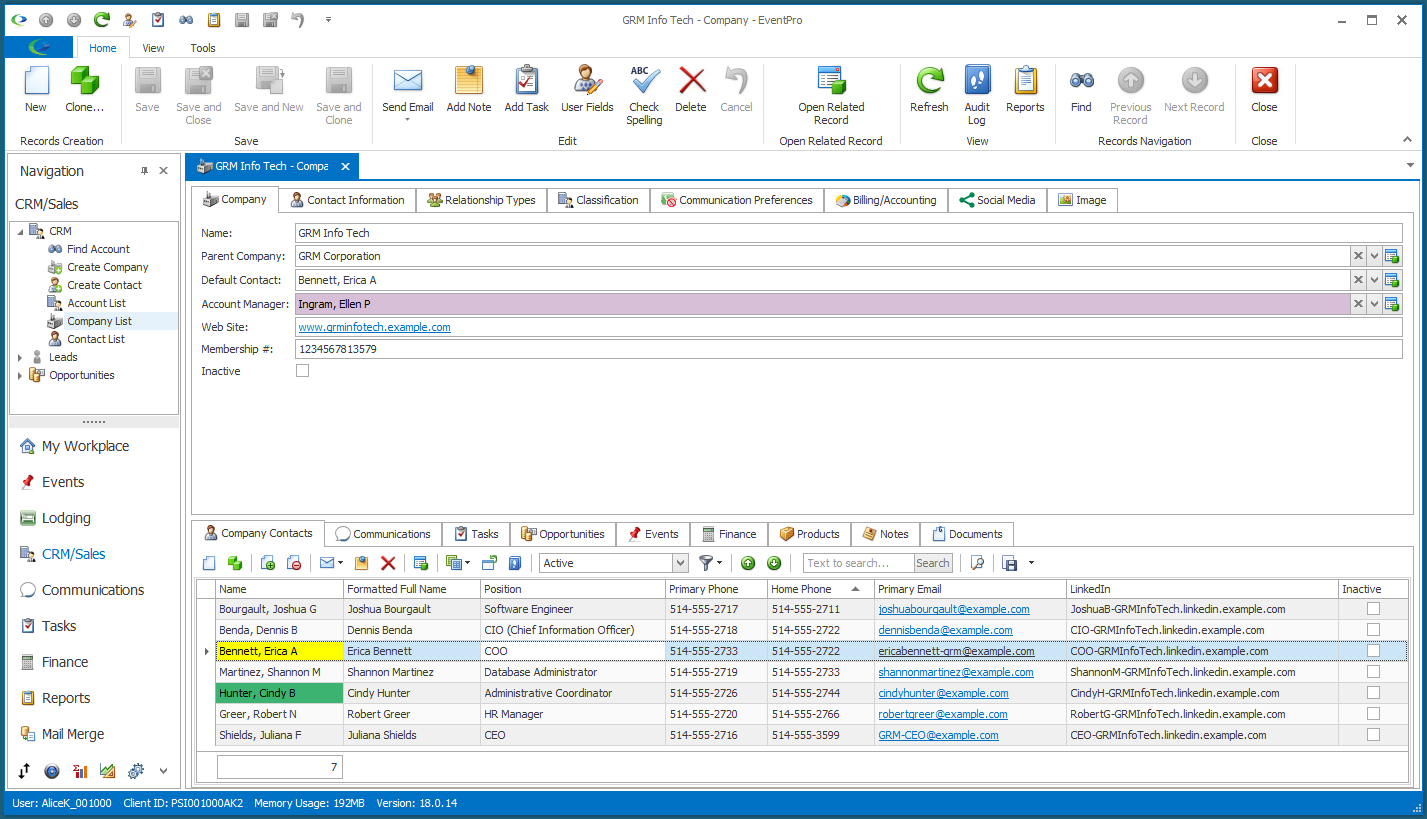
Task: Toggle Inactive checkbox for Shannon Martinez
Action: point(1373,672)
